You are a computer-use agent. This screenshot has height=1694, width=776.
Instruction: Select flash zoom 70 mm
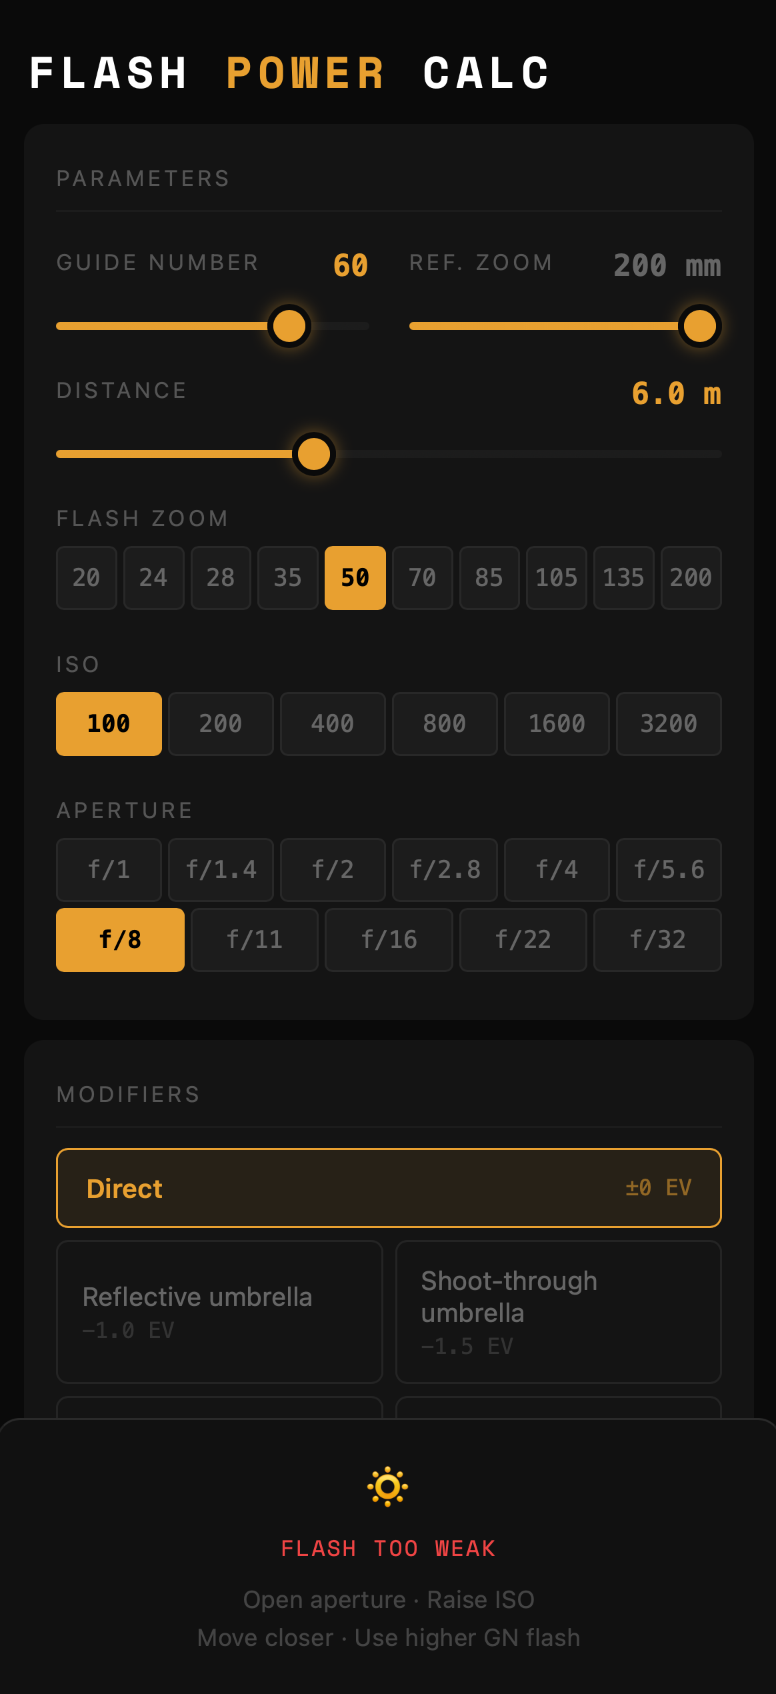(x=422, y=578)
